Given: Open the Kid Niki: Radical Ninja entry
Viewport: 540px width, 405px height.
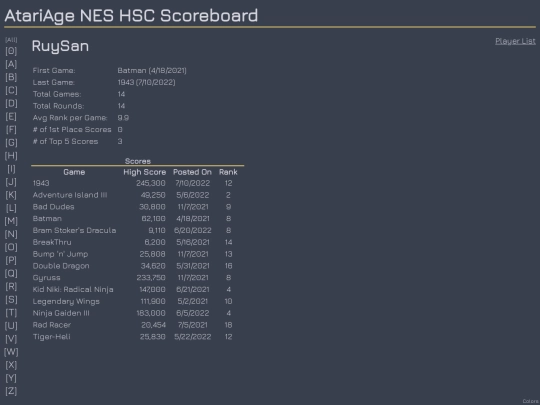Looking at the screenshot, I should pos(73,289).
